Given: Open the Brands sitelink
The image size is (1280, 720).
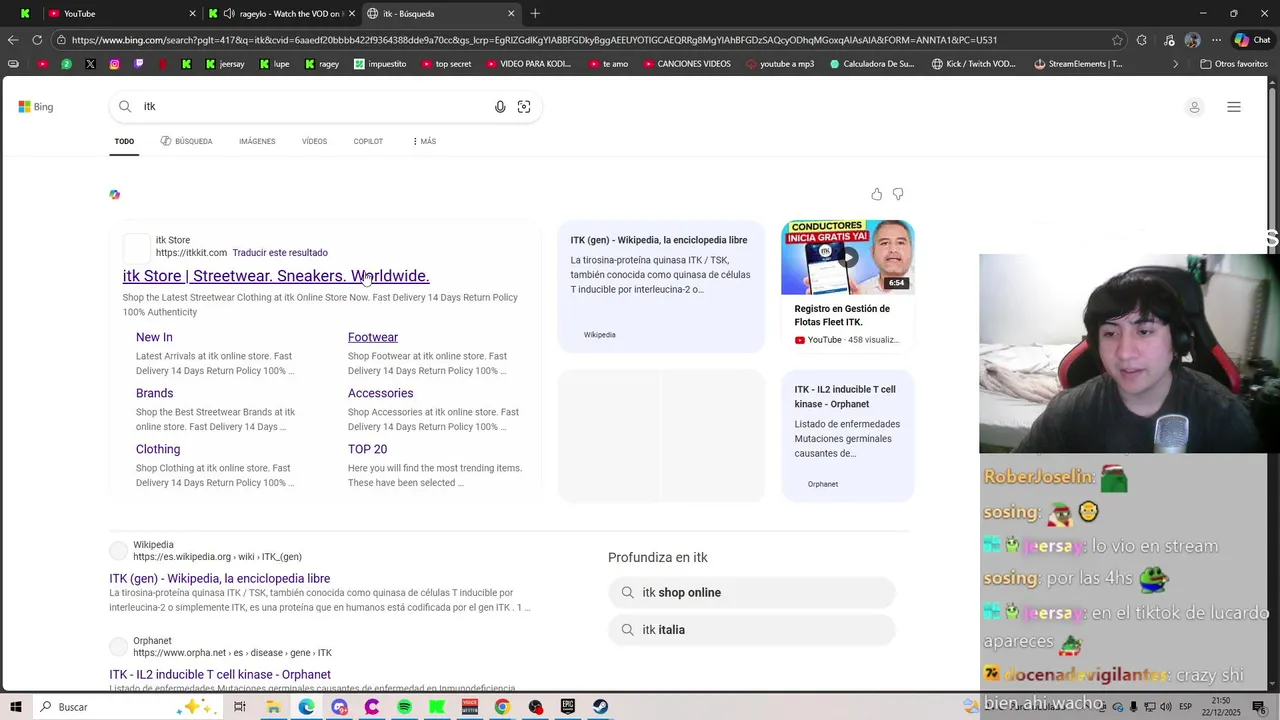Looking at the screenshot, I should (154, 393).
